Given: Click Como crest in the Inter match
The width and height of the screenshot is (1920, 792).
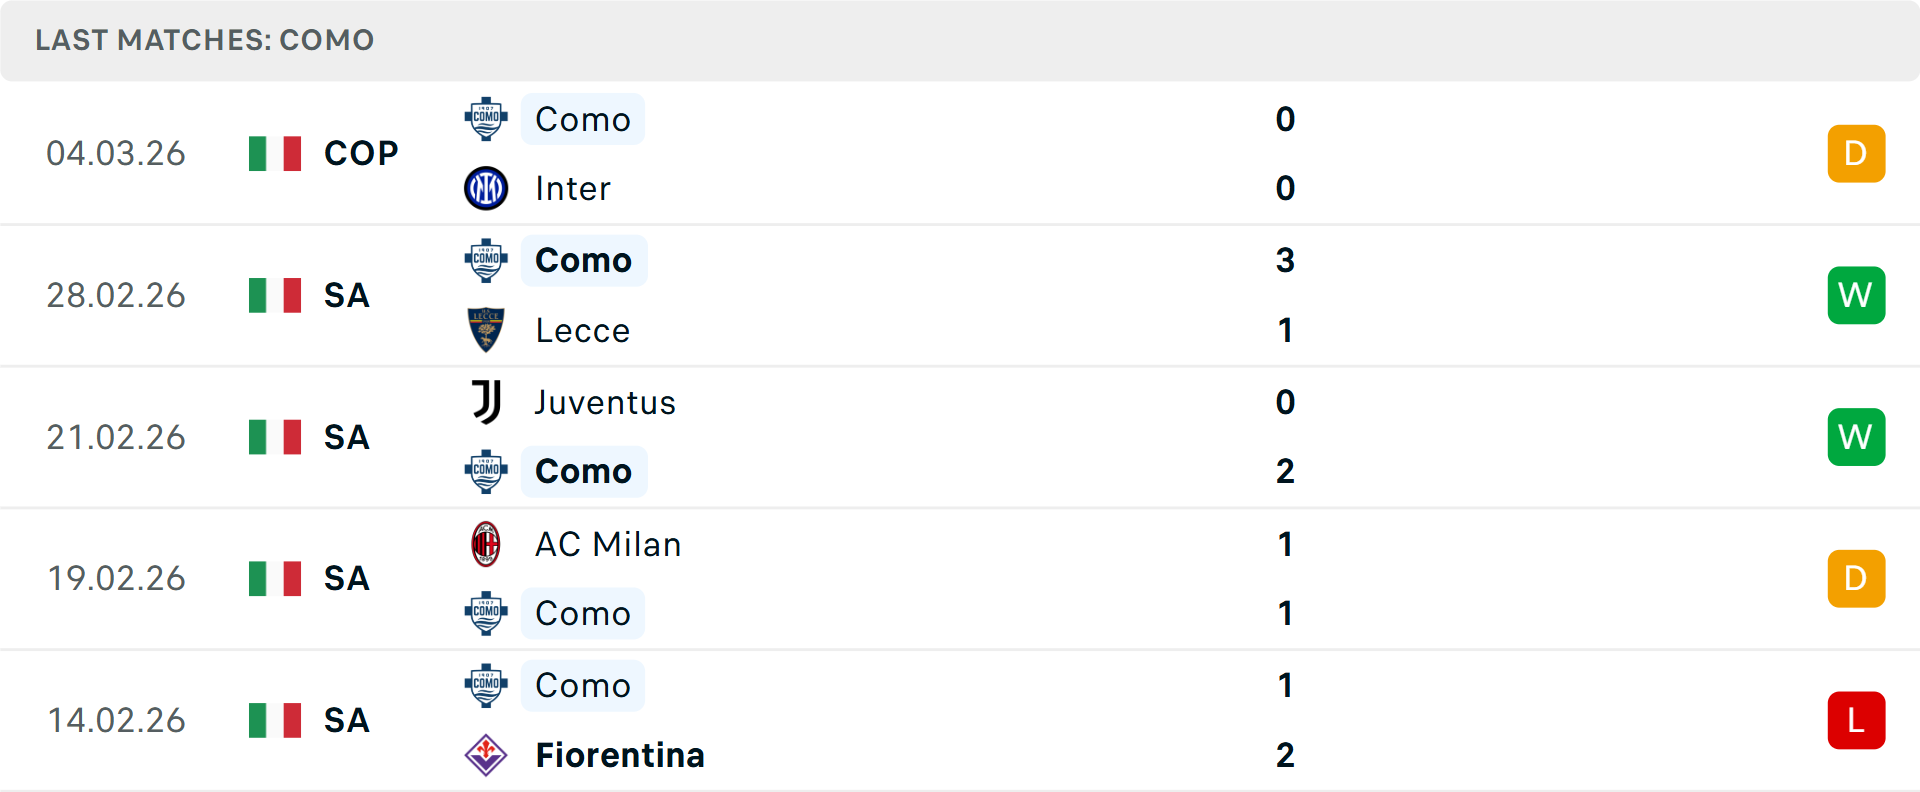Looking at the screenshot, I should tap(486, 119).
